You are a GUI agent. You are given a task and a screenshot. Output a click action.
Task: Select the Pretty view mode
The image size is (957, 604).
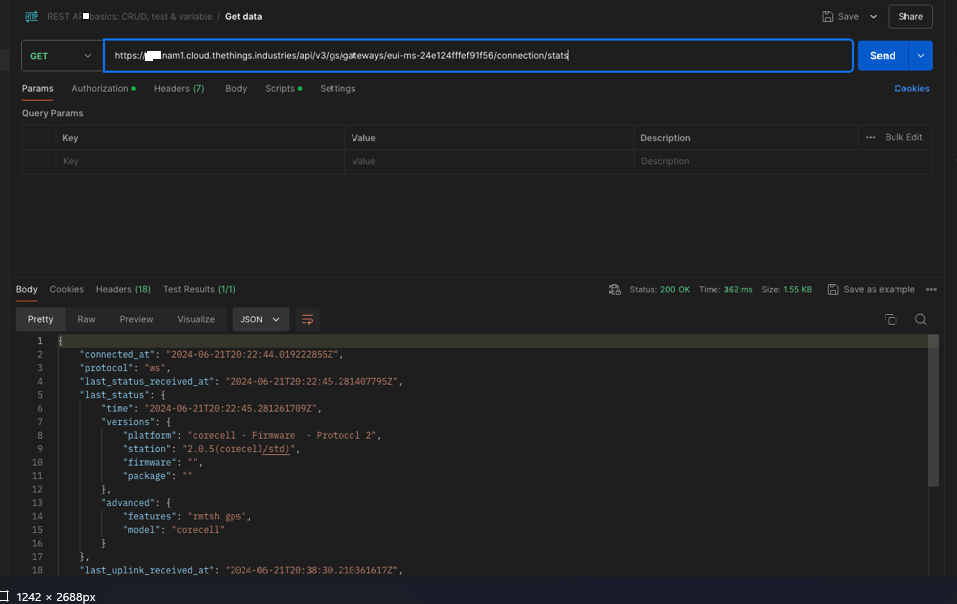click(x=40, y=319)
